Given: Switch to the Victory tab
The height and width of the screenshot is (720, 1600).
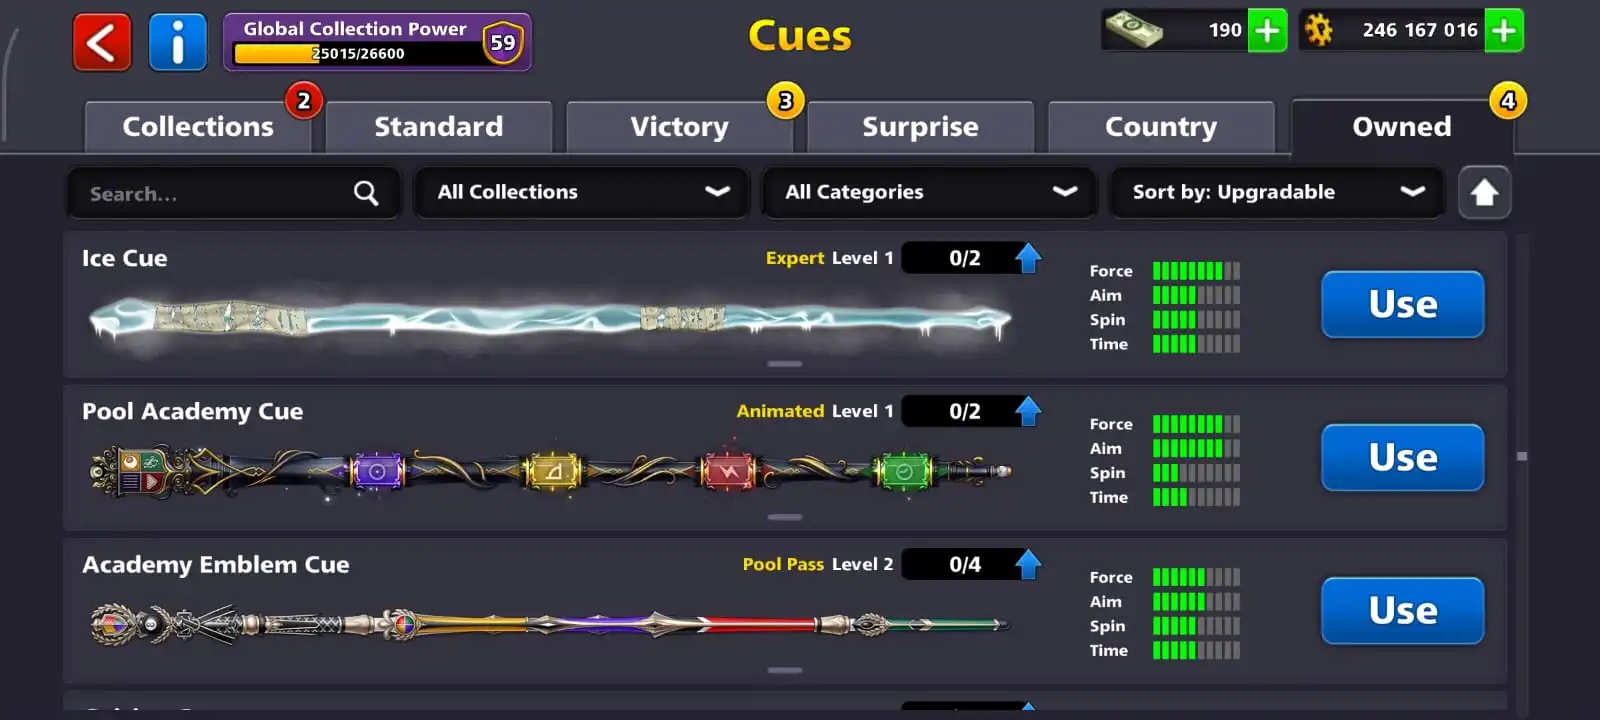Looking at the screenshot, I should tap(680, 127).
